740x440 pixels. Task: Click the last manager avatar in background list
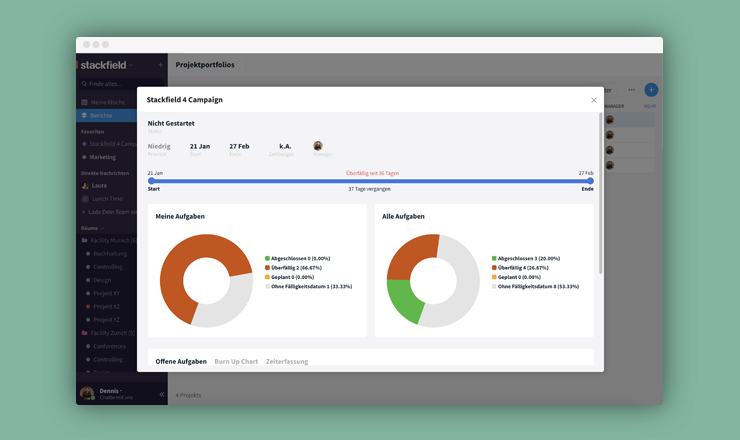point(610,165)
